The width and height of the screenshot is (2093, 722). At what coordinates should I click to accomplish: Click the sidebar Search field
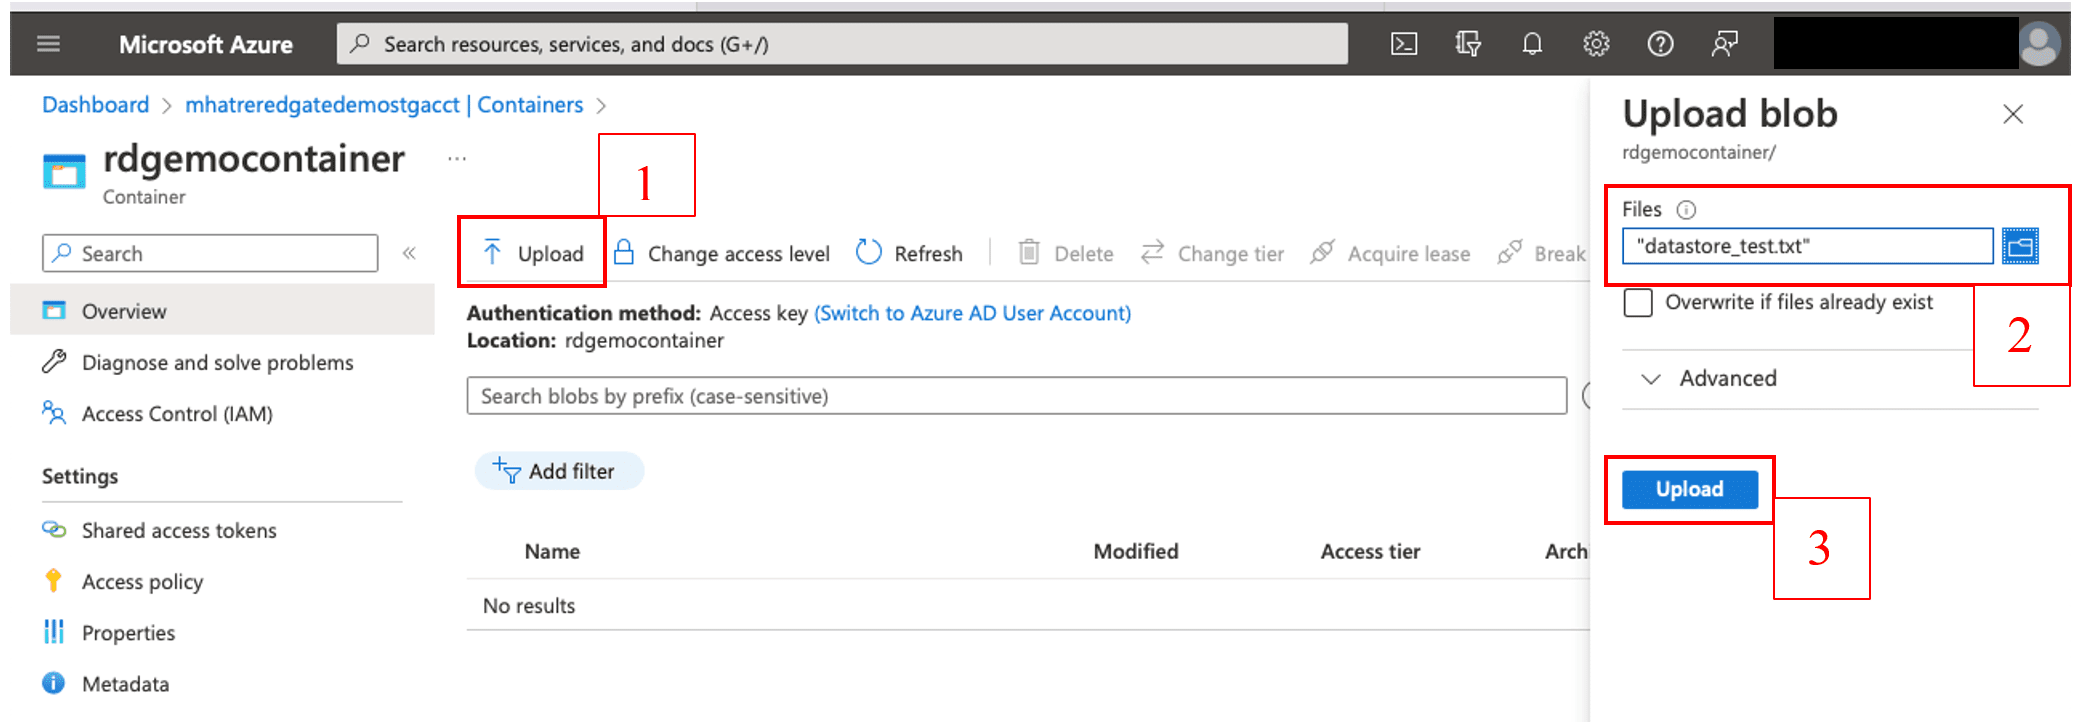pyautogui.click(x=210, y=253)
